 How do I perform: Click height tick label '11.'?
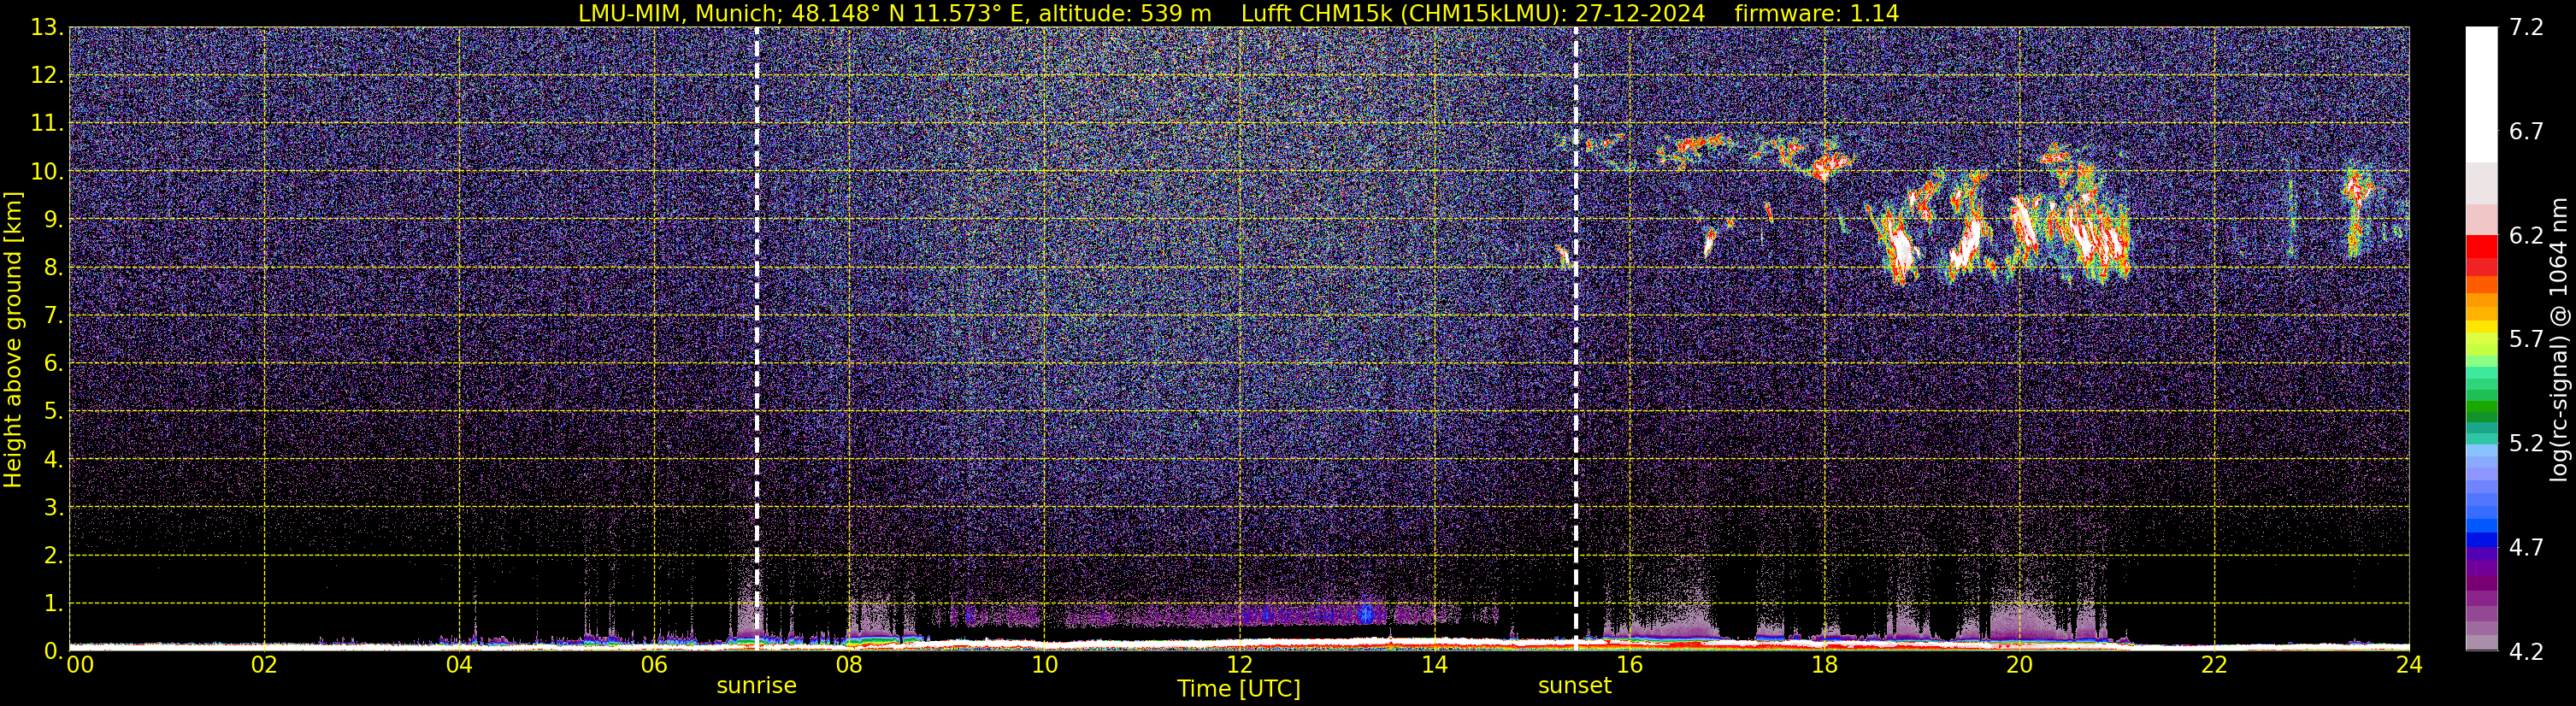coord(47,124)
